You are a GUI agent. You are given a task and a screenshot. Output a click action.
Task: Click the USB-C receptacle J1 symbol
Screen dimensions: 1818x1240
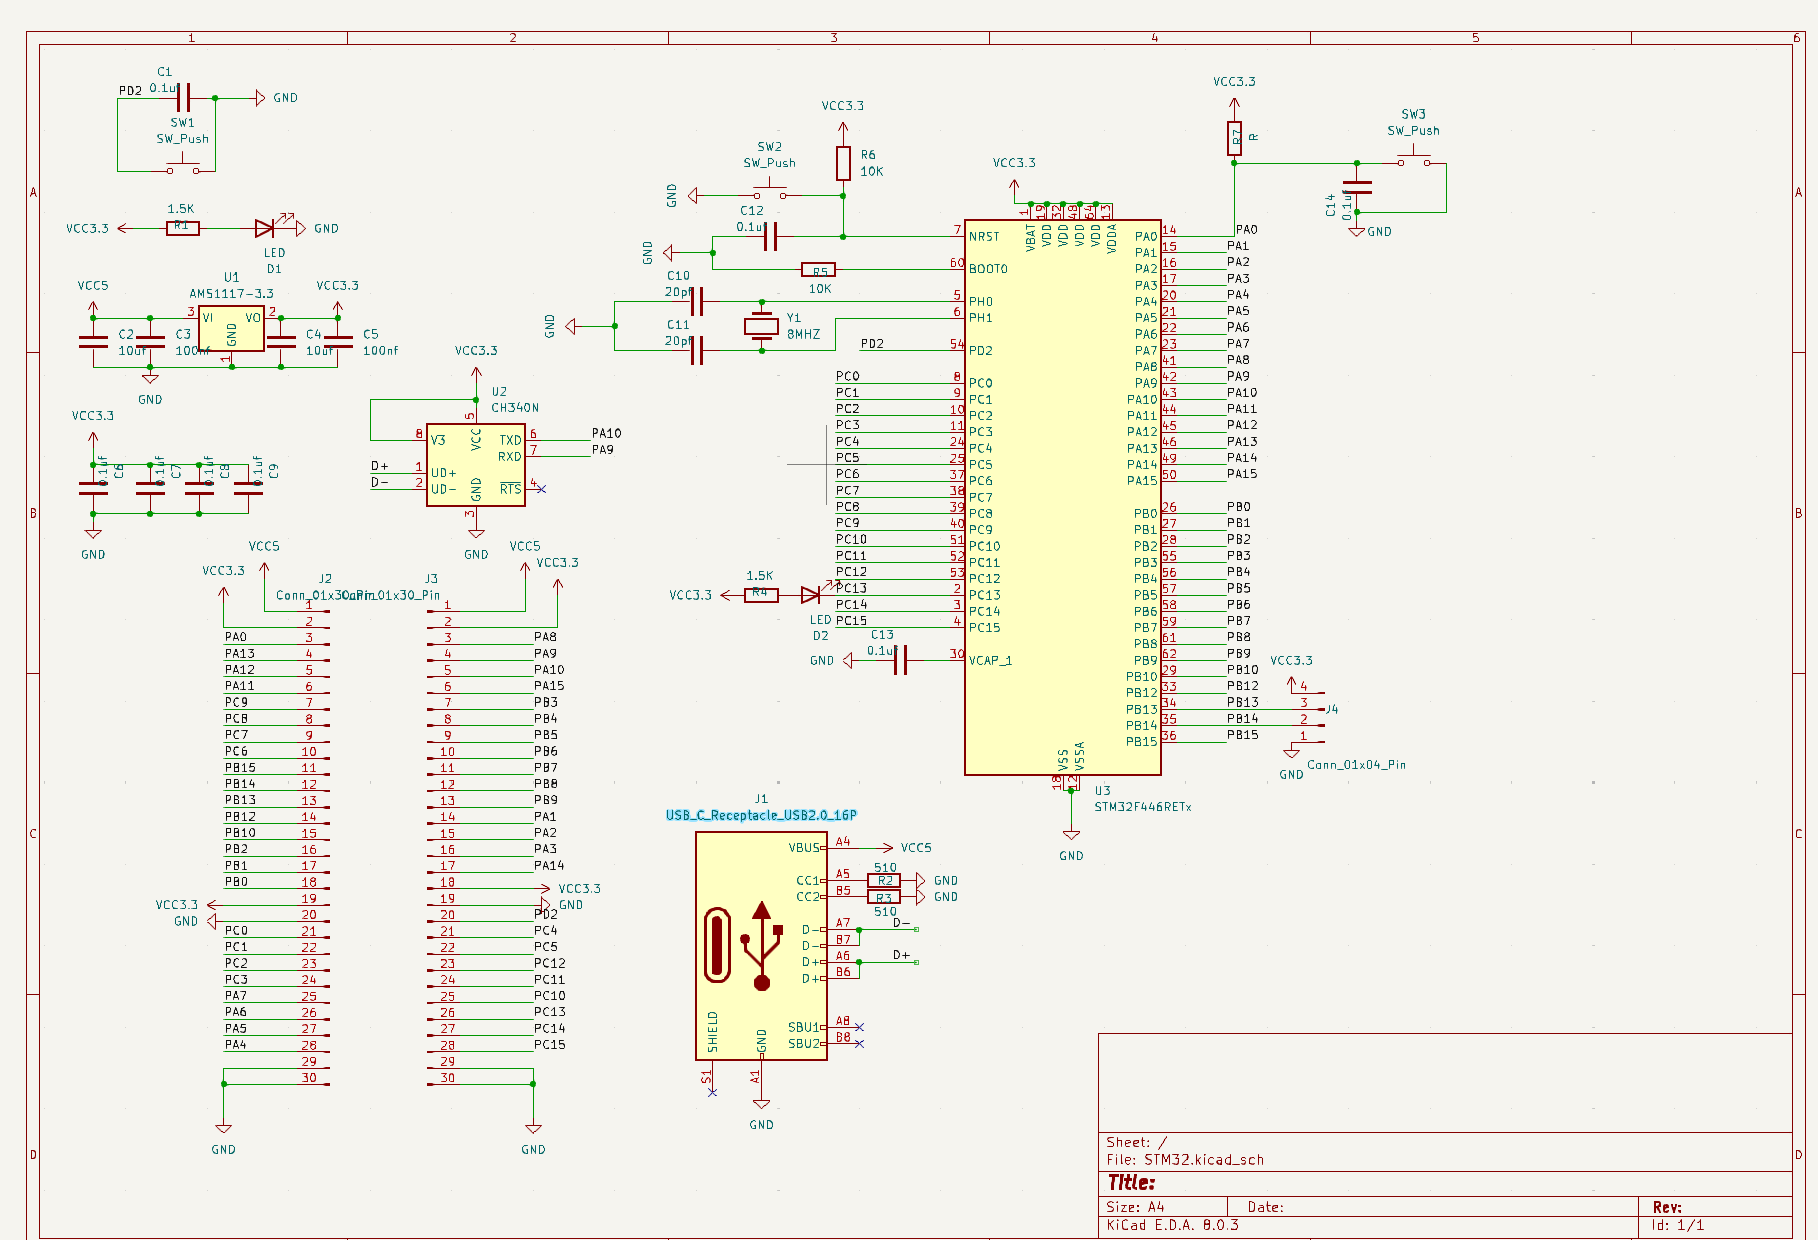click(x=760, y=945)
